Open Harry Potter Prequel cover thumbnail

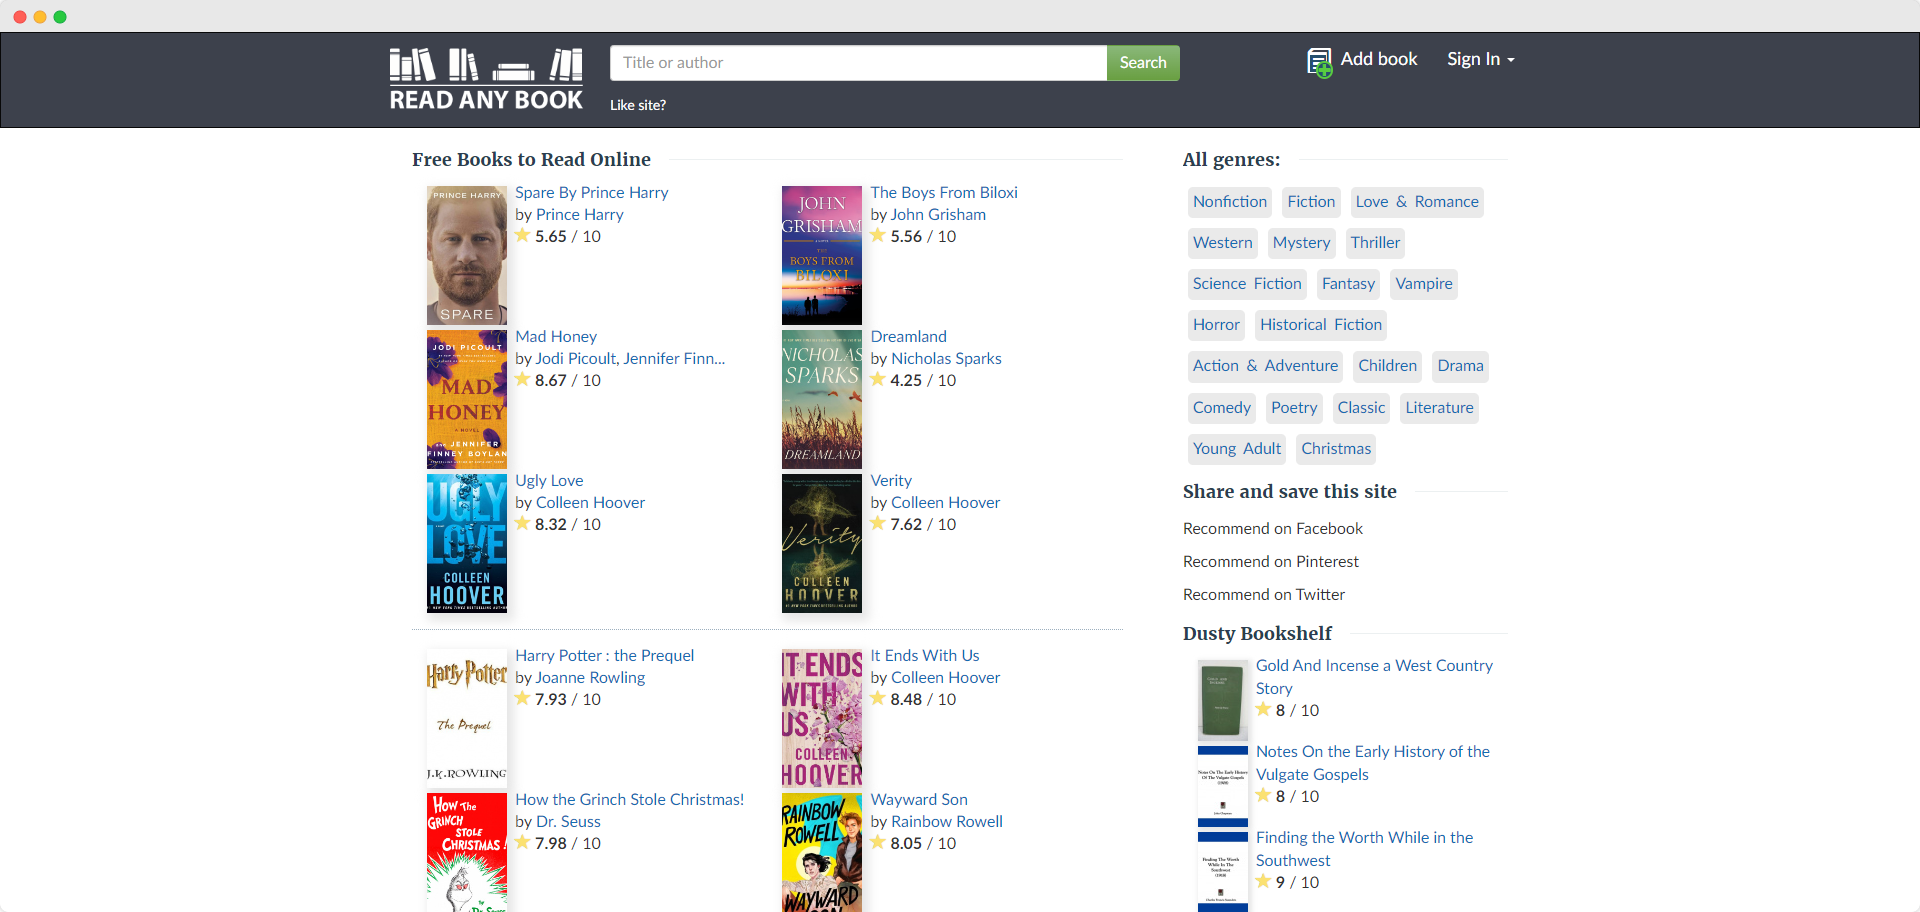pos(467,718)
